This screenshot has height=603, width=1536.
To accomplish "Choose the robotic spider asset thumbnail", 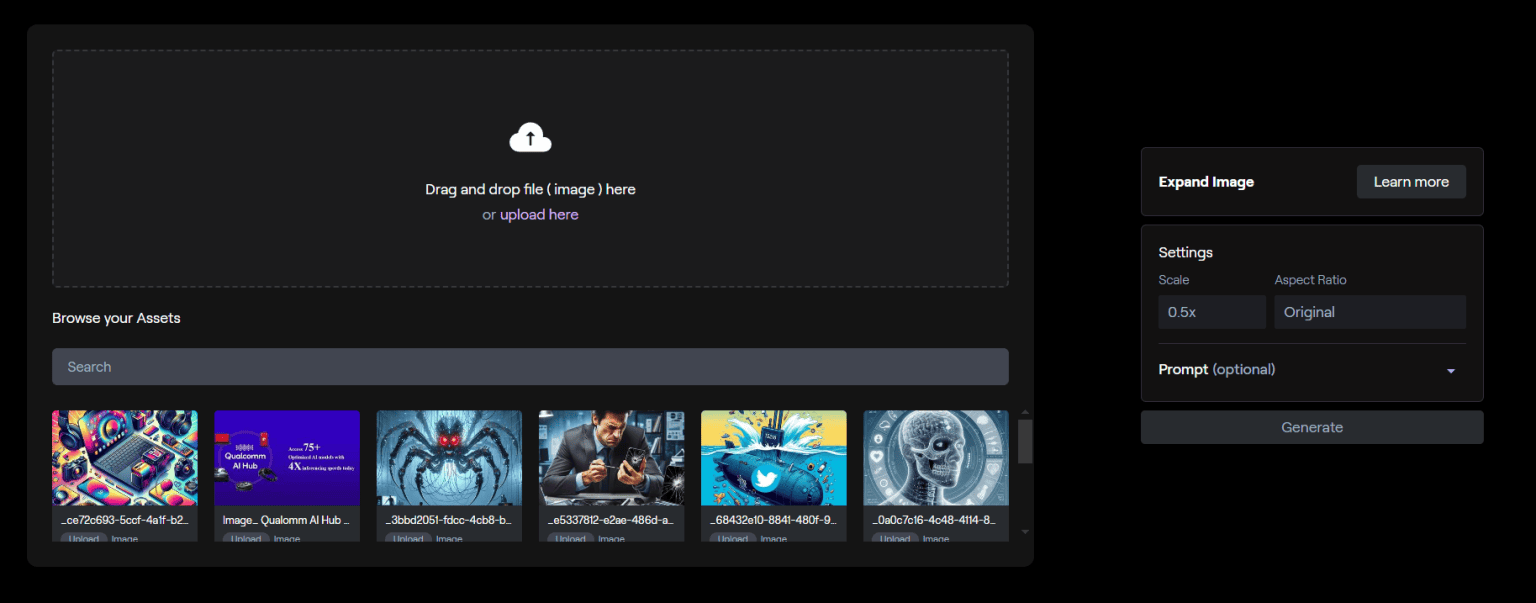I will 449,458.
